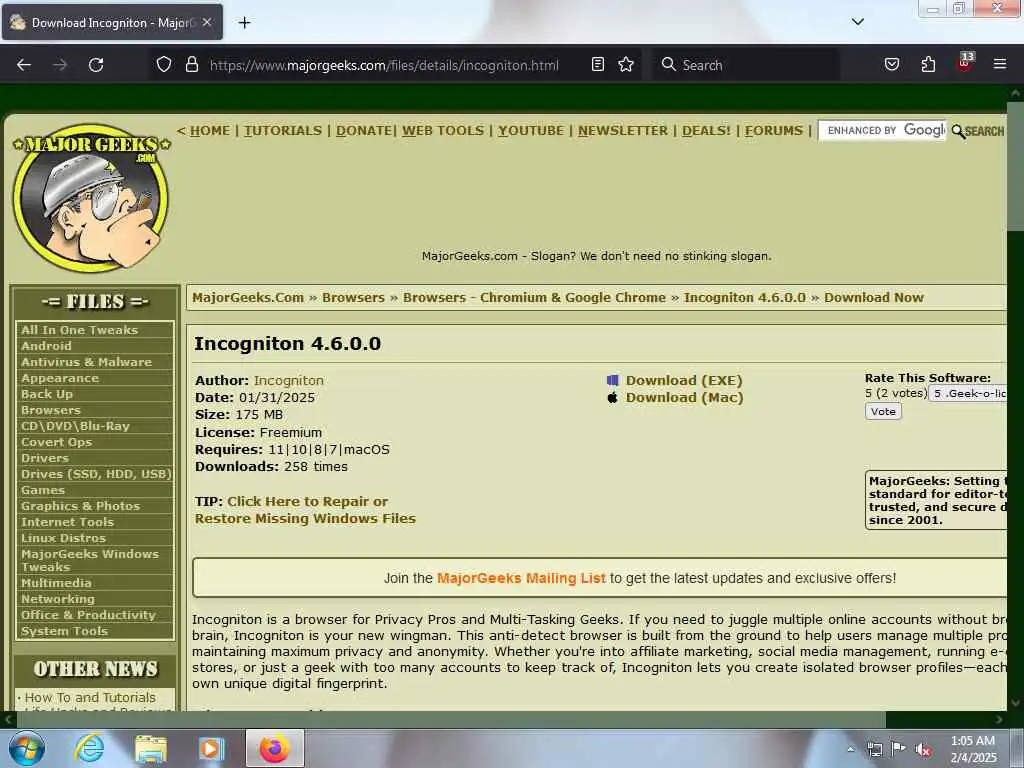
Task: Click the Firefox taskbar icon
Action: pos(274,748)
